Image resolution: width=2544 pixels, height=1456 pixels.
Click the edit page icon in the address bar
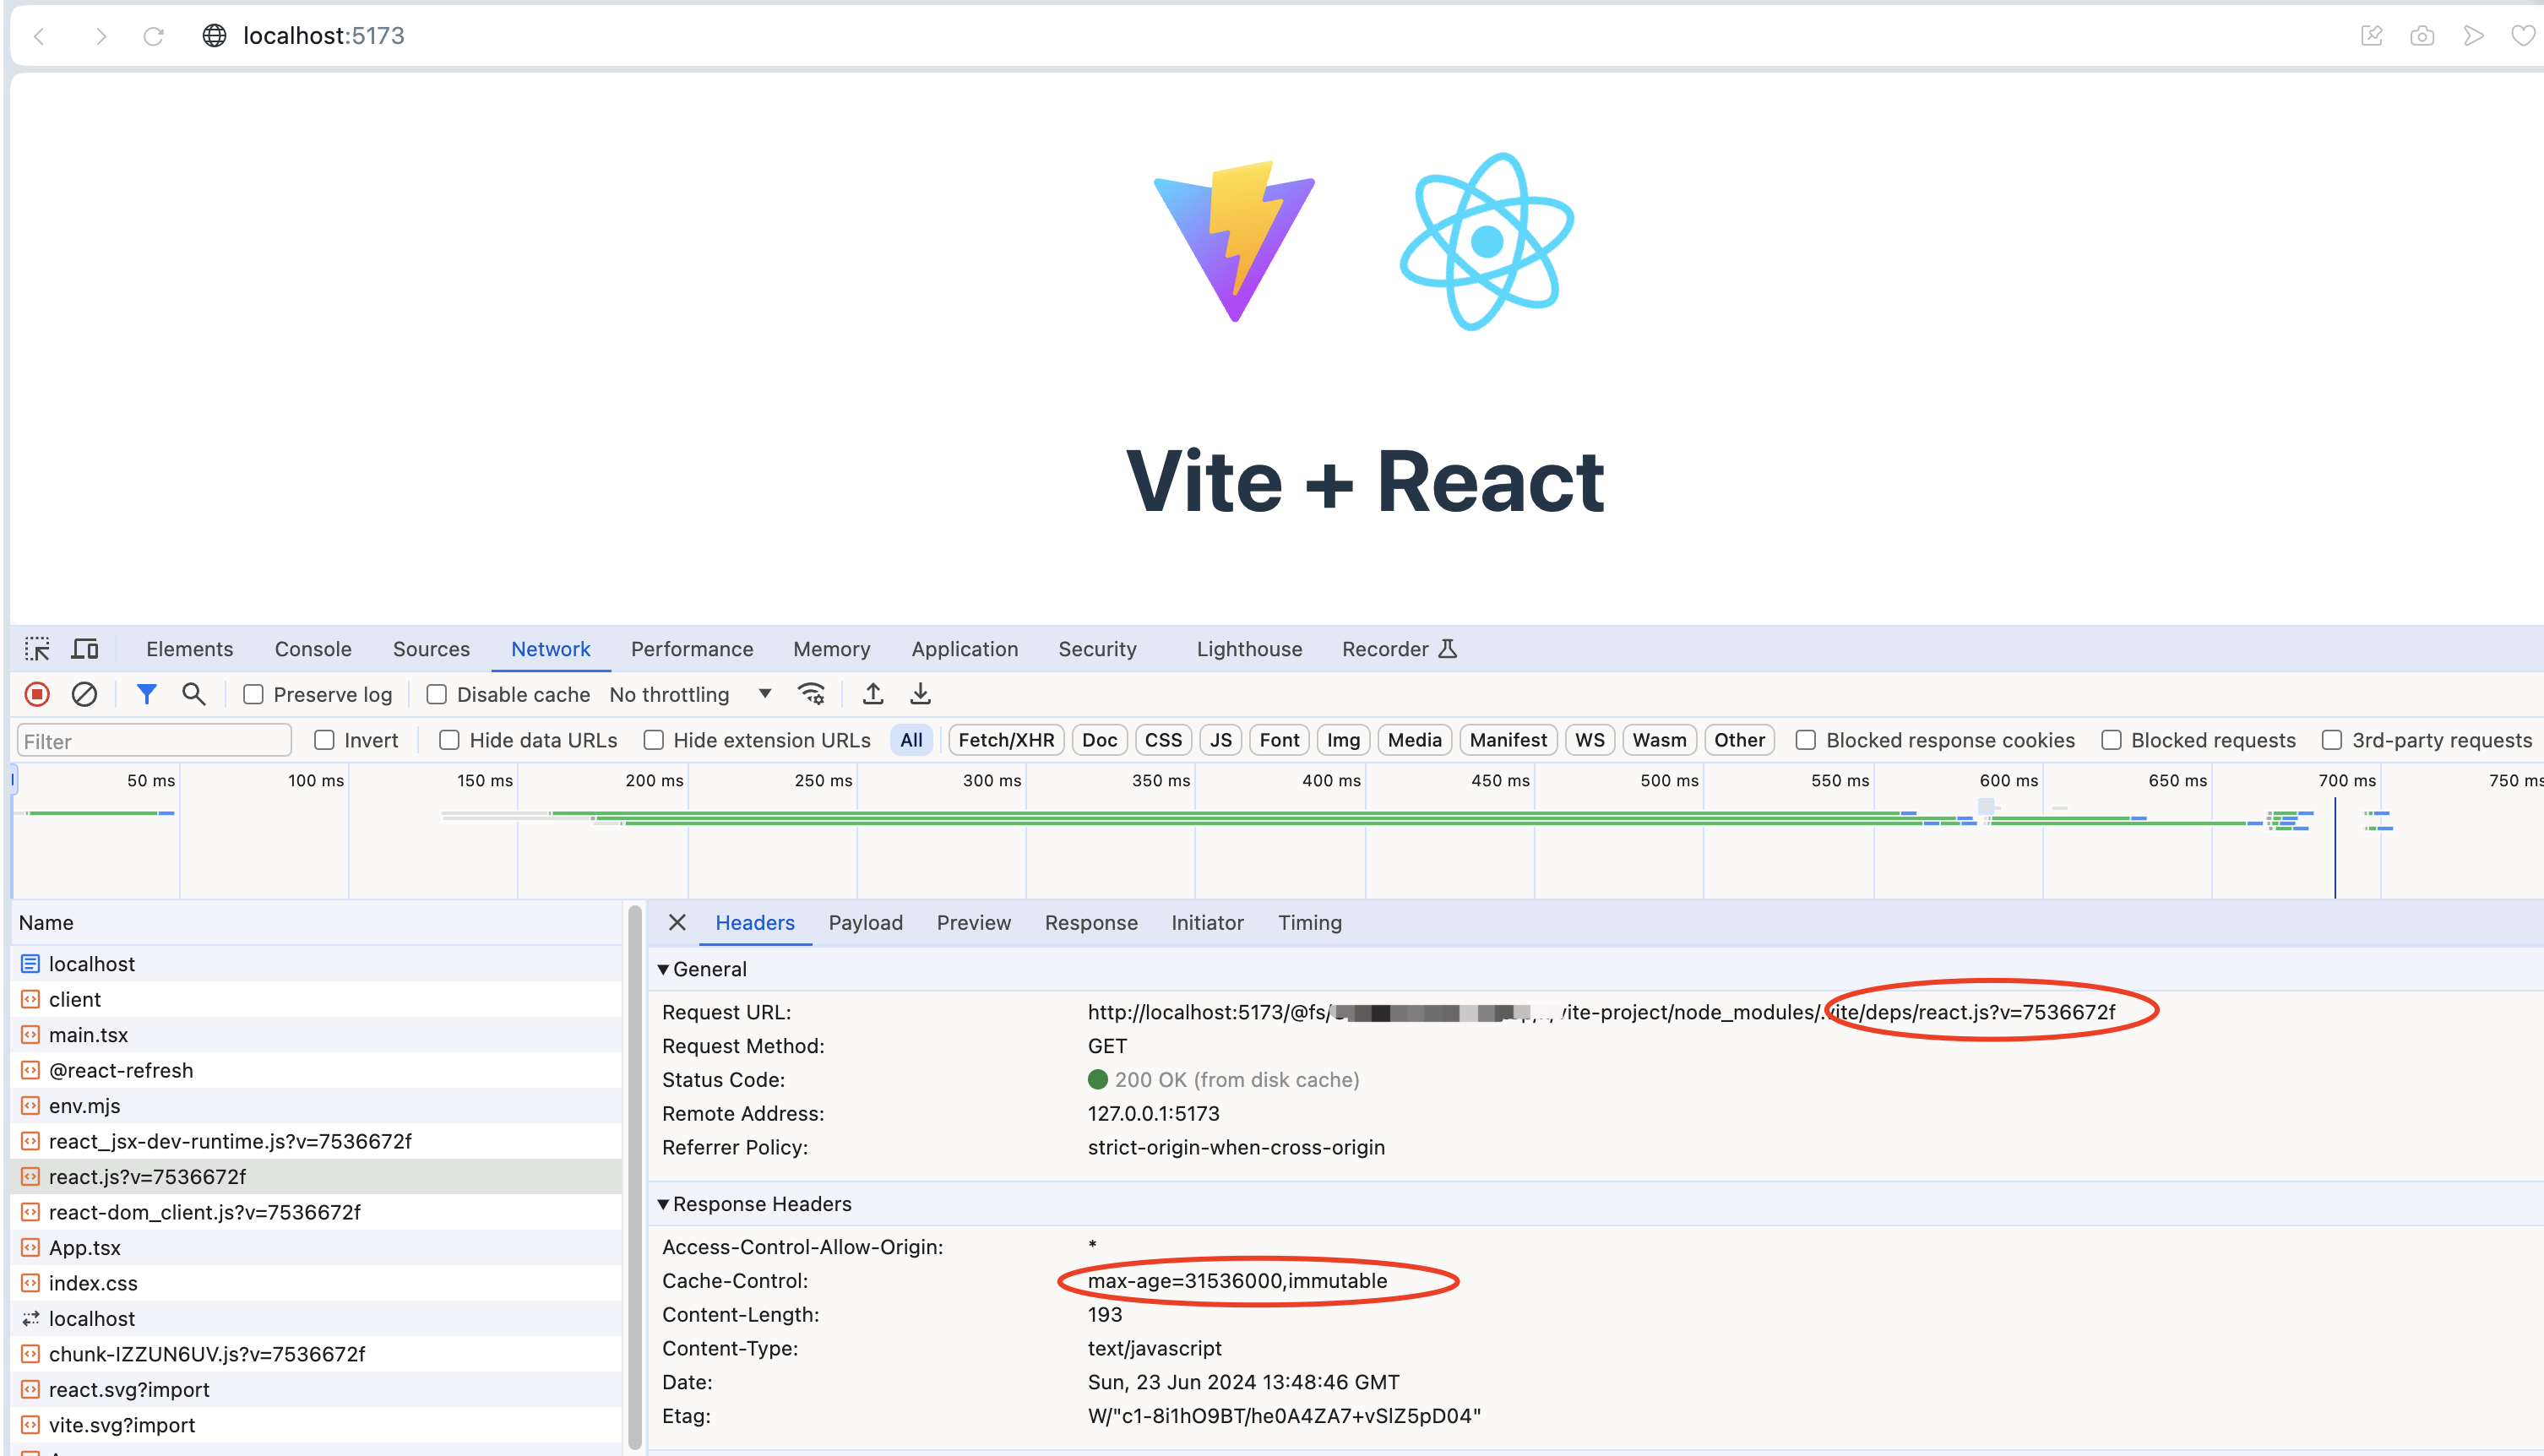coord(2371,36)
